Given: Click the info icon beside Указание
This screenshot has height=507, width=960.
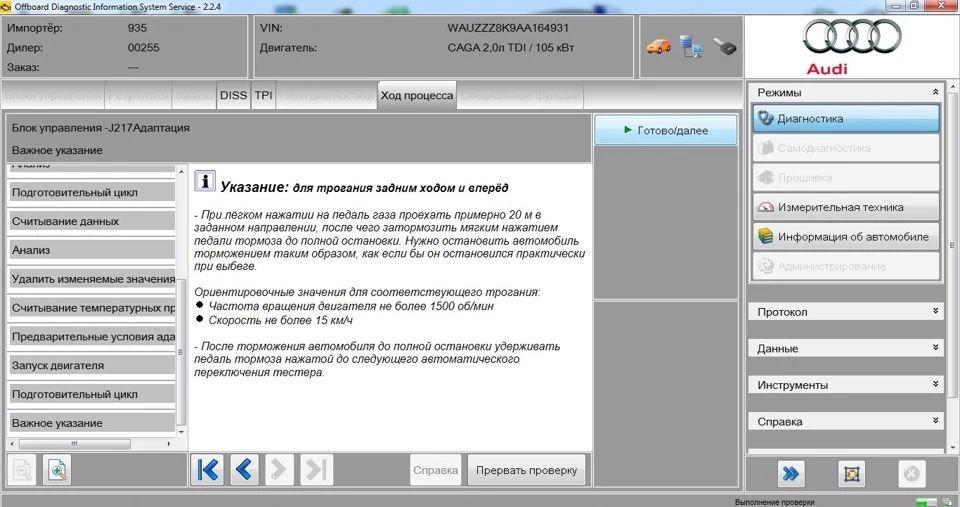Looking at the screenshot, I should (x=205, y=181).
